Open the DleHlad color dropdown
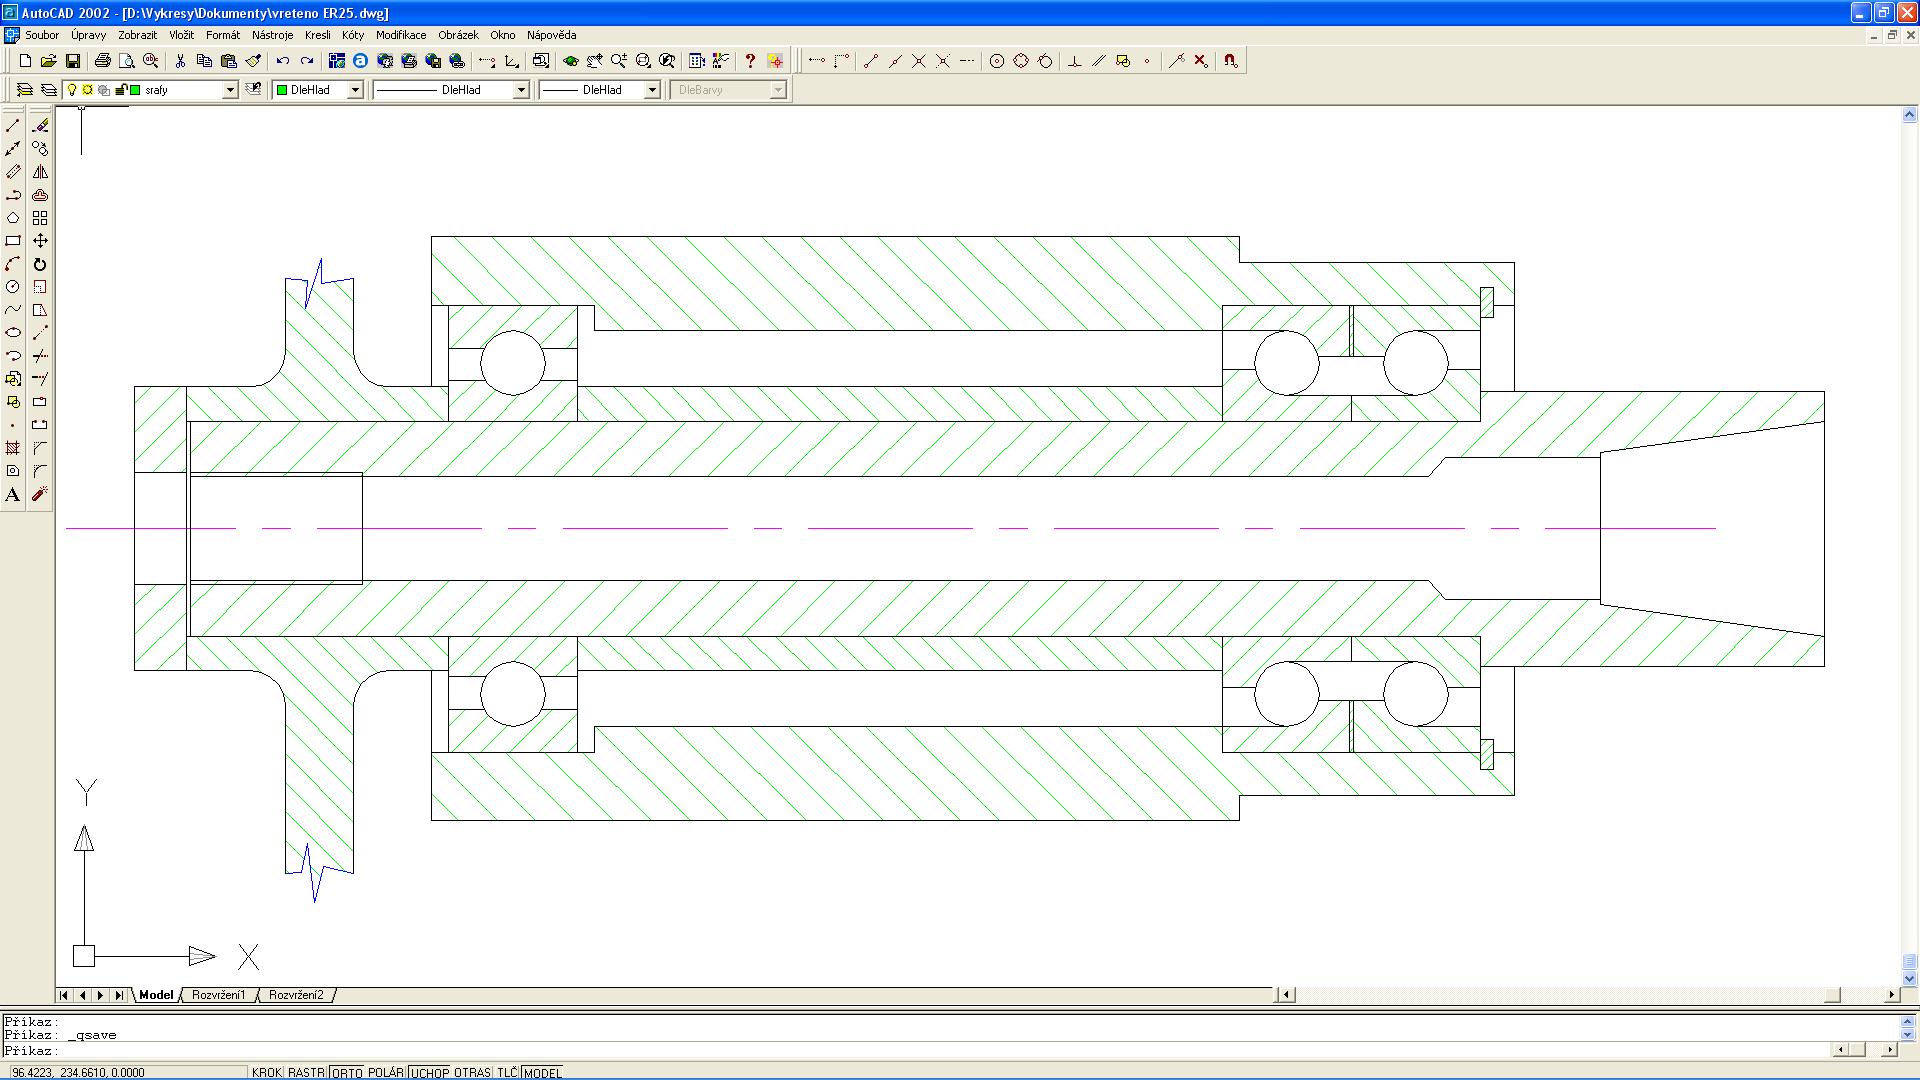Screen dimensions: 1920x1080 (x=354, y=90)
